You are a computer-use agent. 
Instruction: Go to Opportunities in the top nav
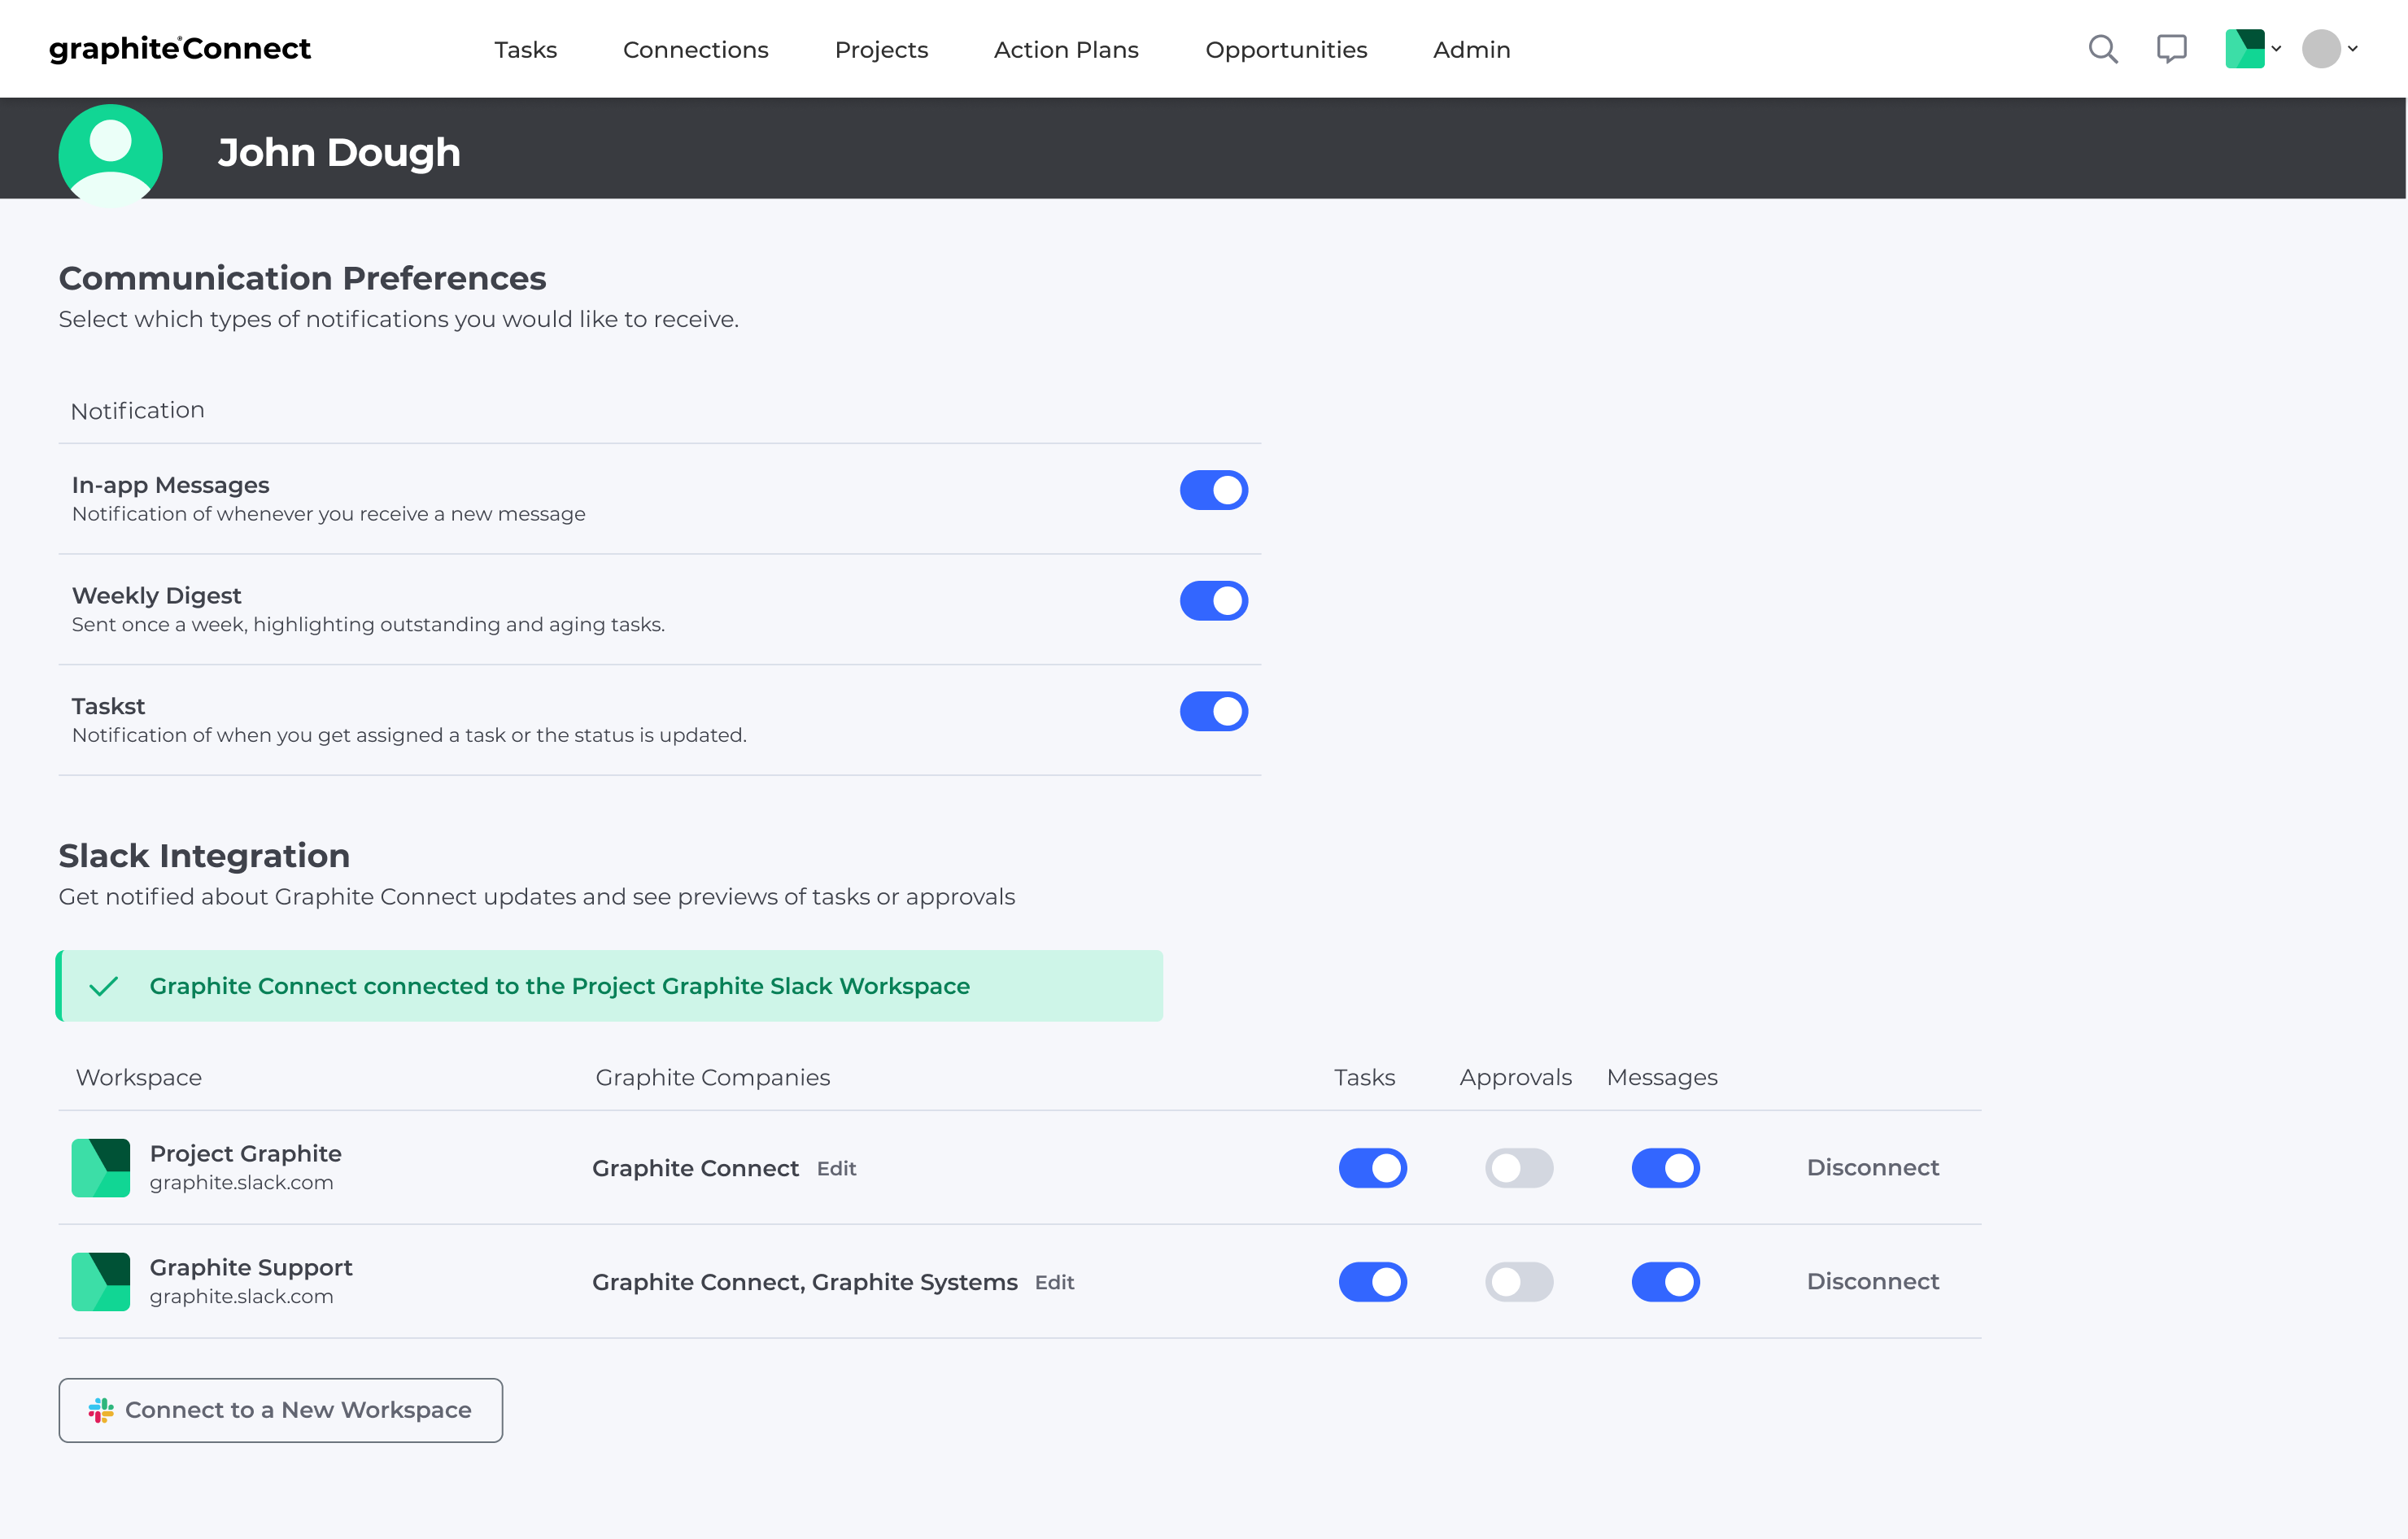click(x=1286, y=50)
